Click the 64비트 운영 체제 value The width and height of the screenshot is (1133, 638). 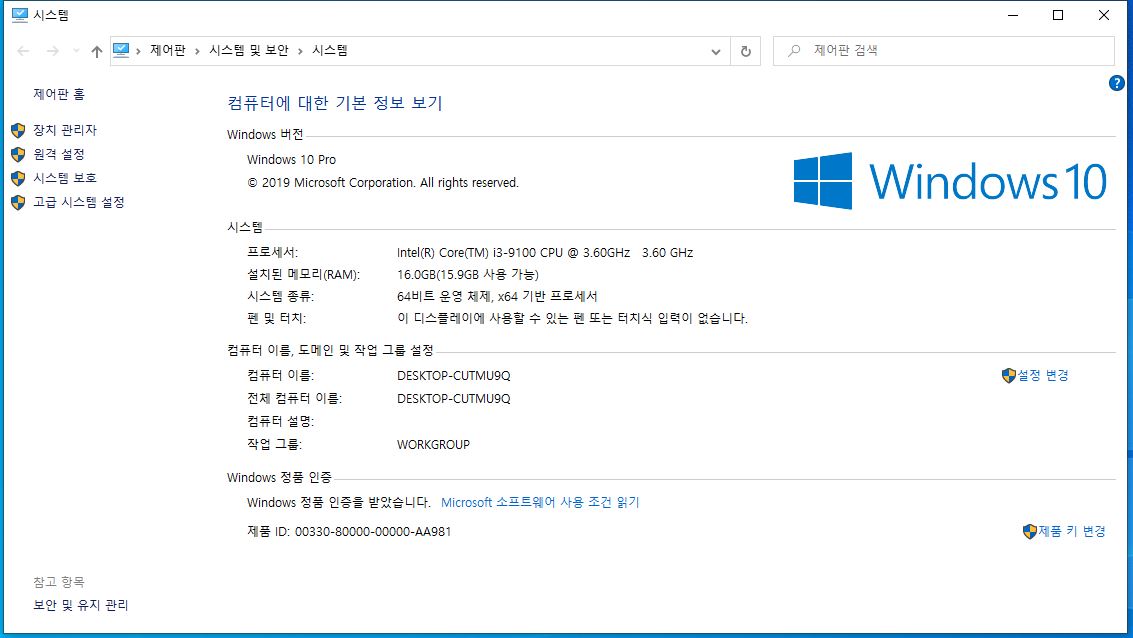[497, 296]
